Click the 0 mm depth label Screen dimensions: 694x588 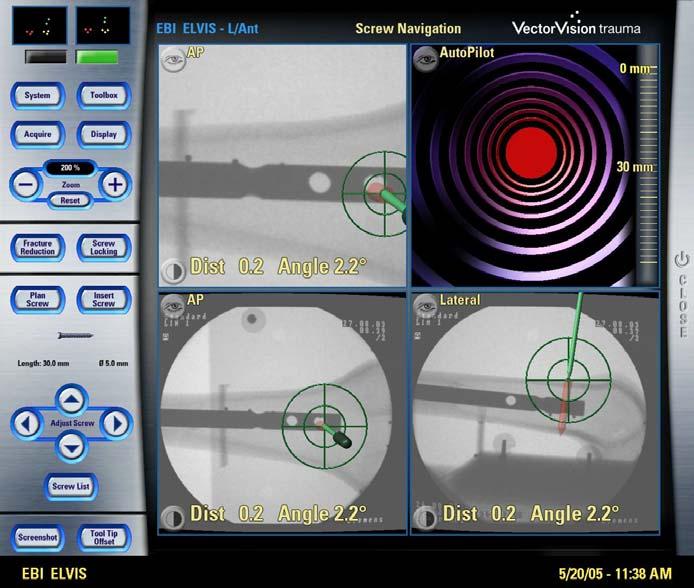coord(635,69)
